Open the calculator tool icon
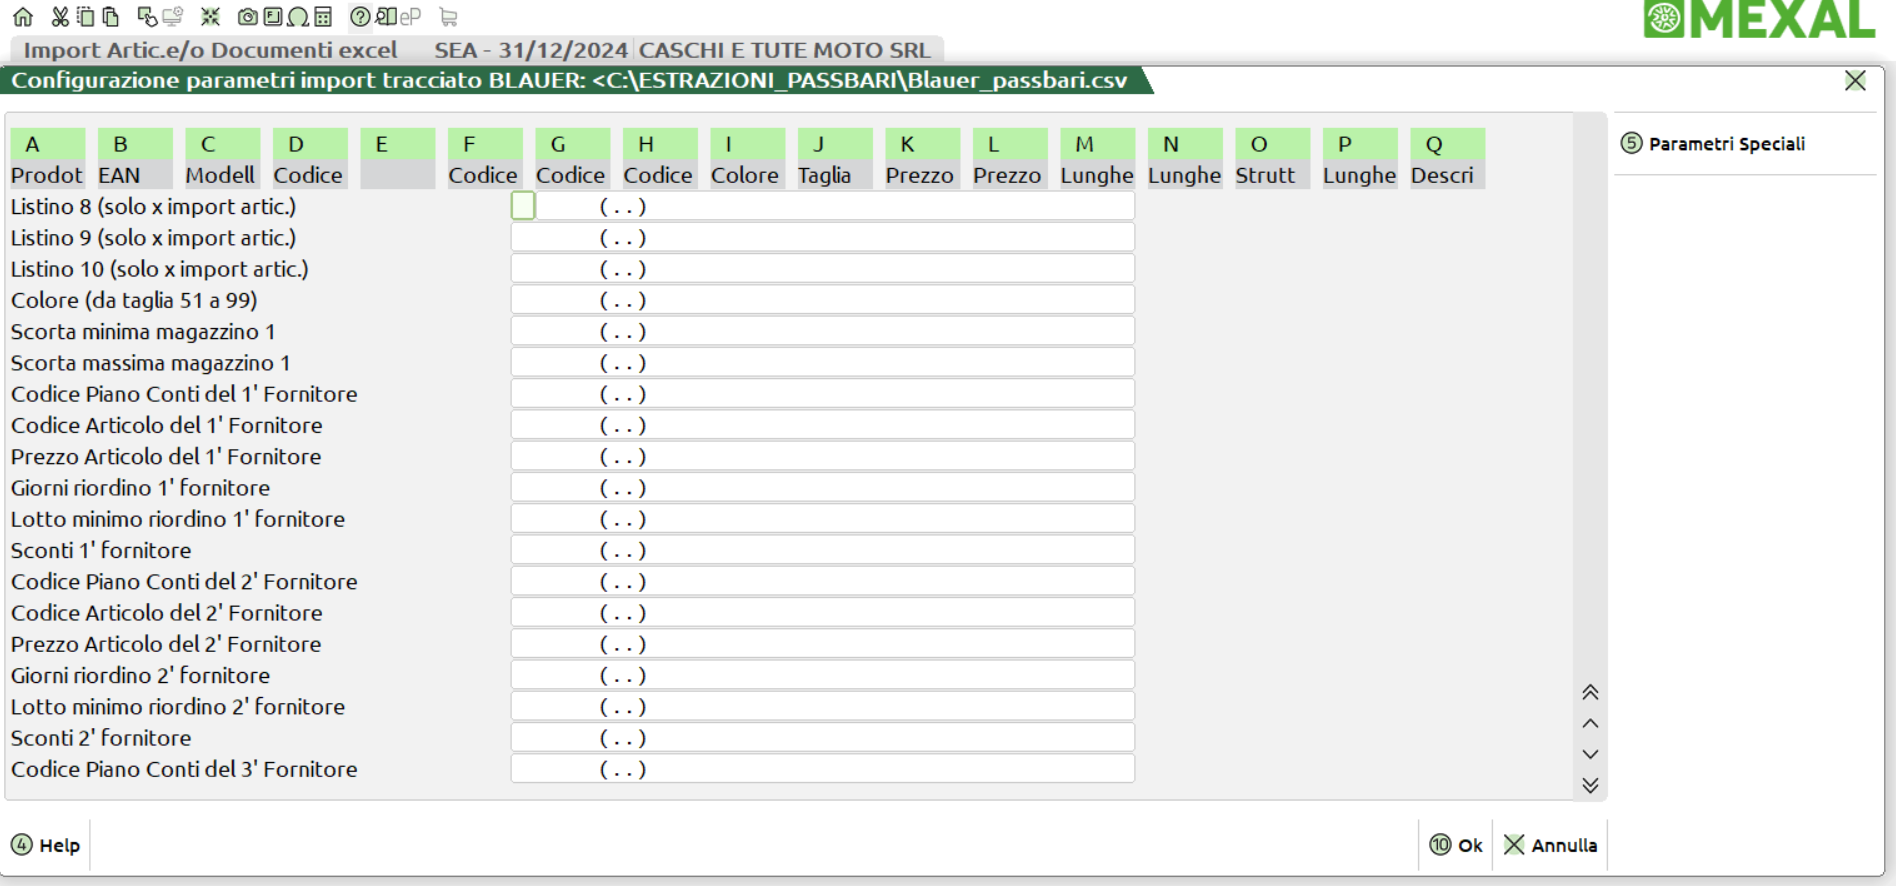The height and width of the screenshot is (886, 1896). tap(323, 17)
